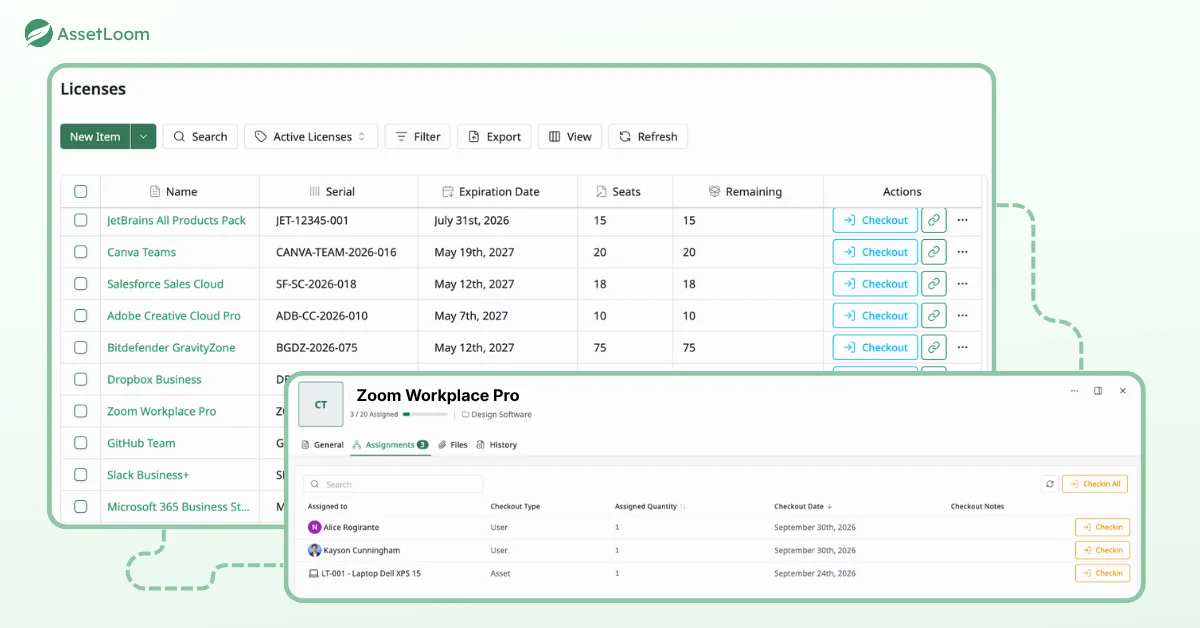
Task: Check the Dropbox Business checkbox
Action: (81, 380)
